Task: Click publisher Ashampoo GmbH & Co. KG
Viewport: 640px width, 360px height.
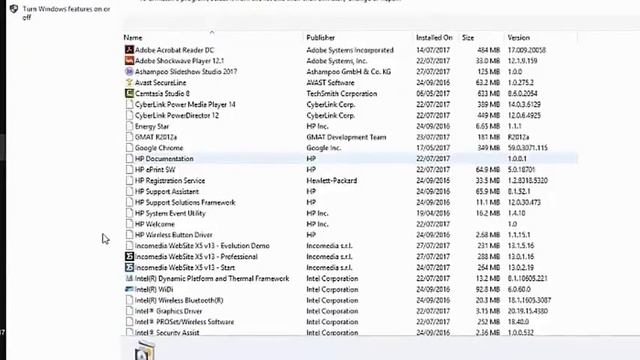Action: coord(349,72)
